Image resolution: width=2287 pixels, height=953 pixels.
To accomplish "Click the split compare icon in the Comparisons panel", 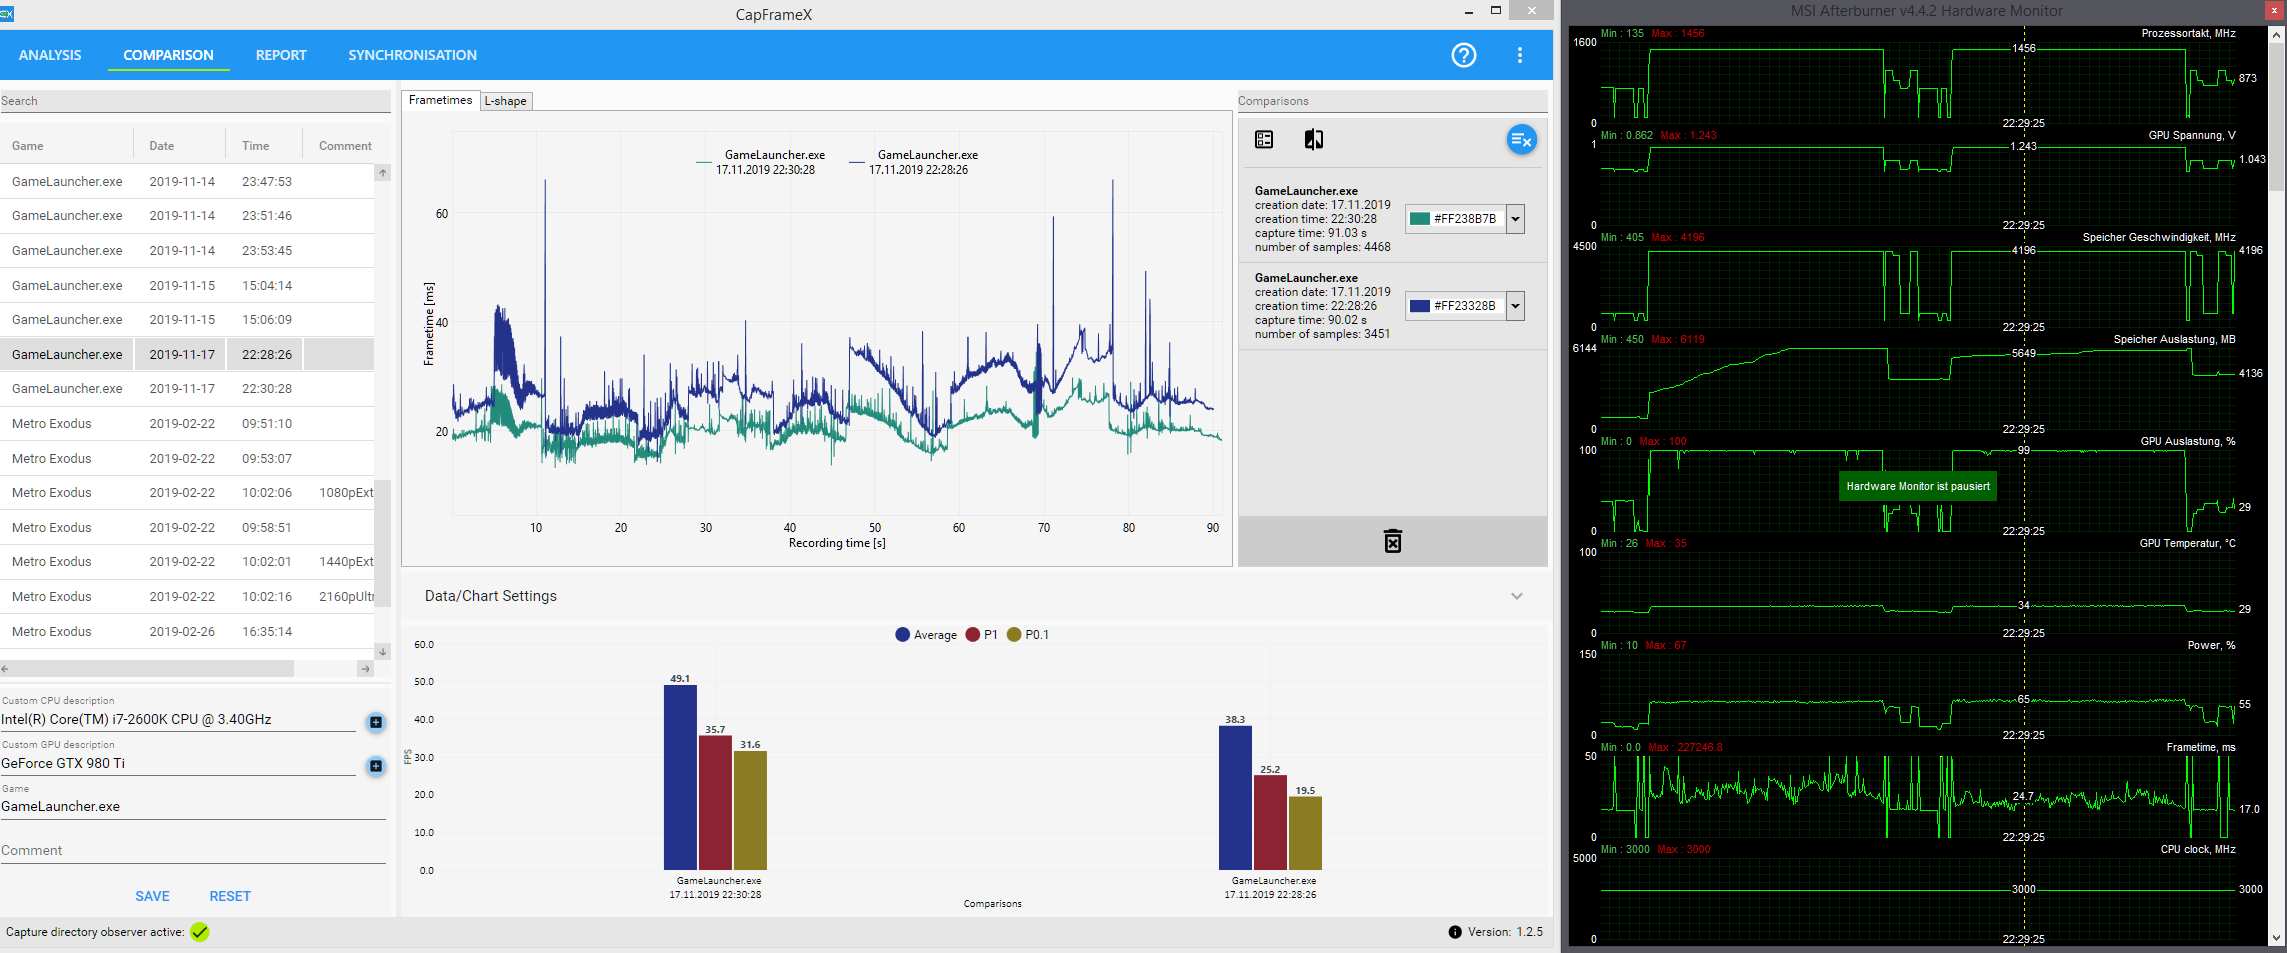I will click(1314, 140).
